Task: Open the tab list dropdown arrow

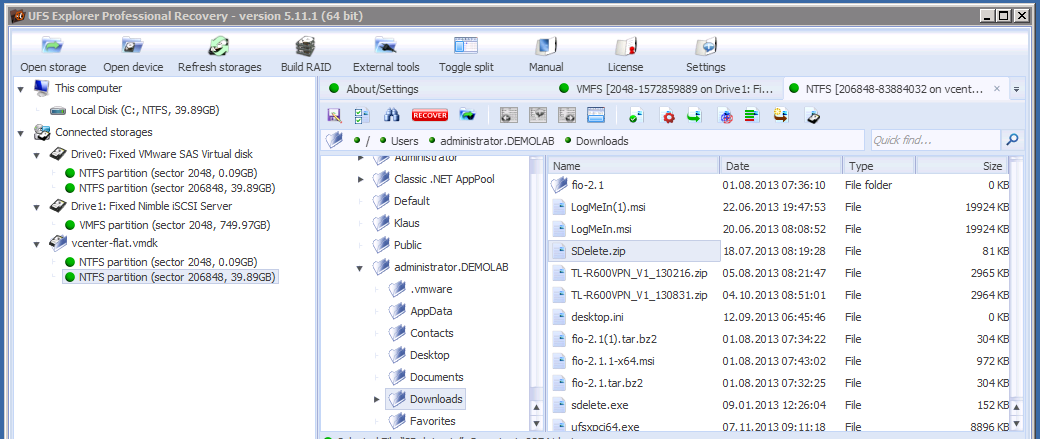Action: pos(1017,89)
